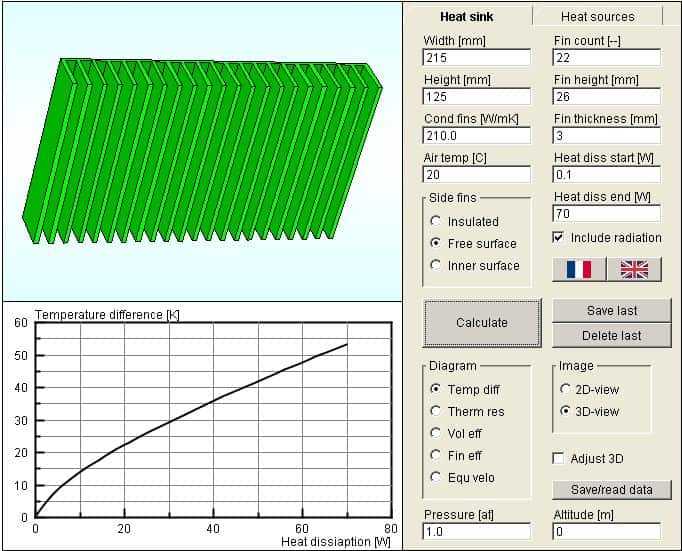The width and height of the screenshot is (682, 551).
Task: Click the 'Diagram' group label
Action: pyautogui.click(x=453, y=366)
